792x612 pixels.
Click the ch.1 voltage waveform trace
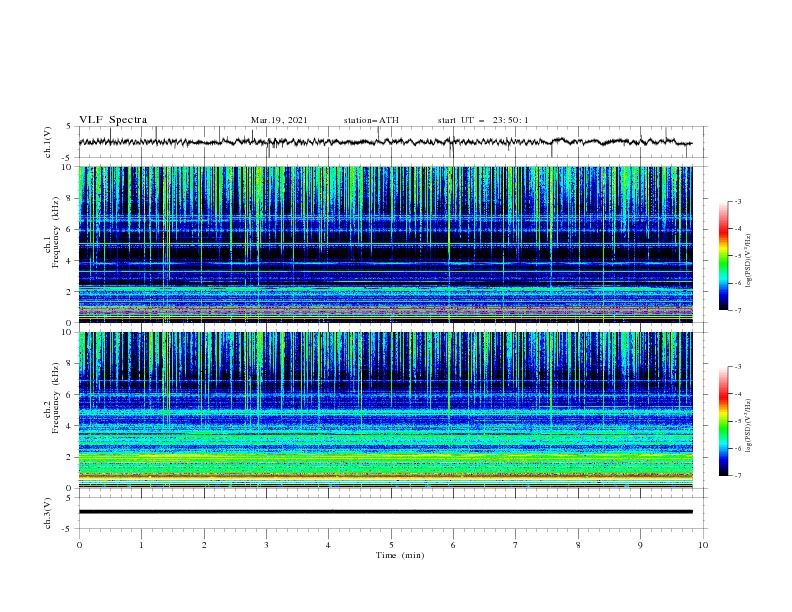[385, 142]
